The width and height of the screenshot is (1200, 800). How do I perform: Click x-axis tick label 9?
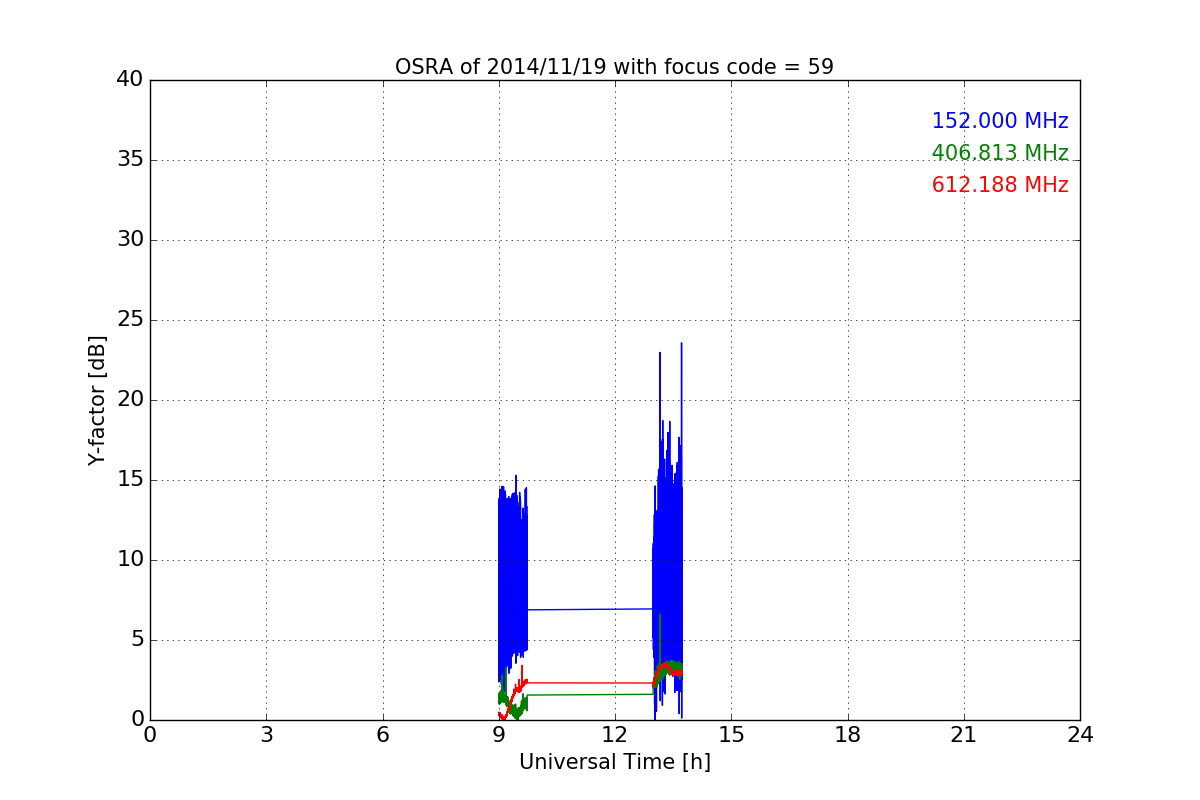coord(499,735)
